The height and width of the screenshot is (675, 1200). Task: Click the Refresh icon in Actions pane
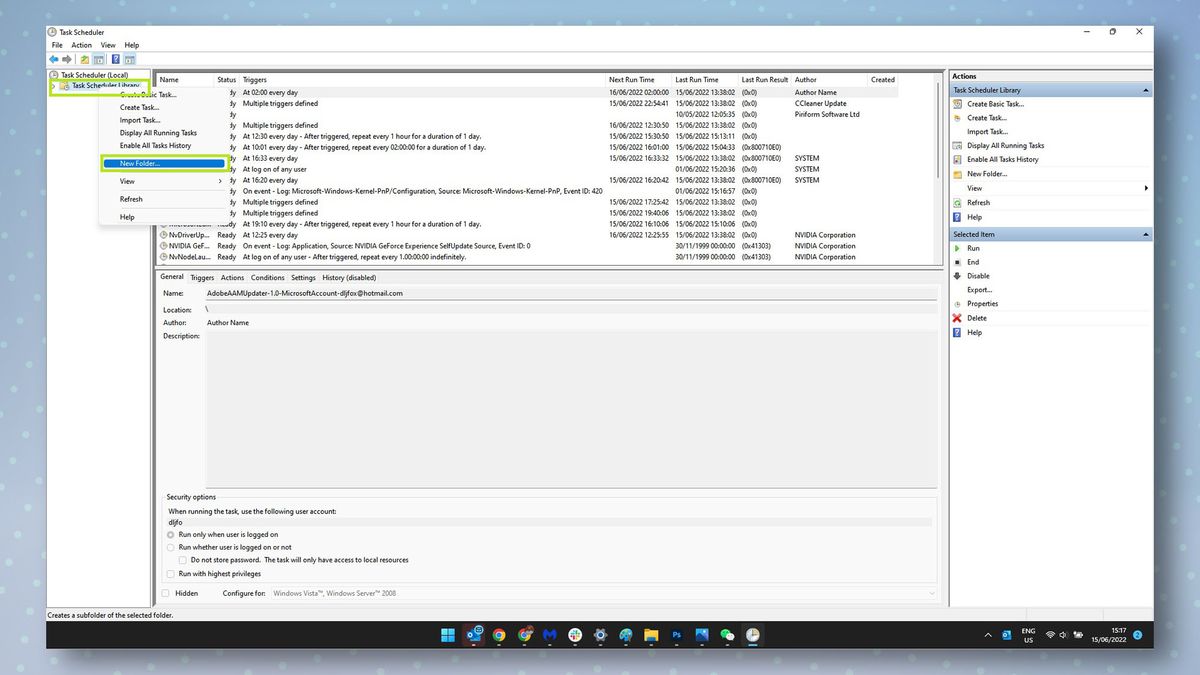957,203
